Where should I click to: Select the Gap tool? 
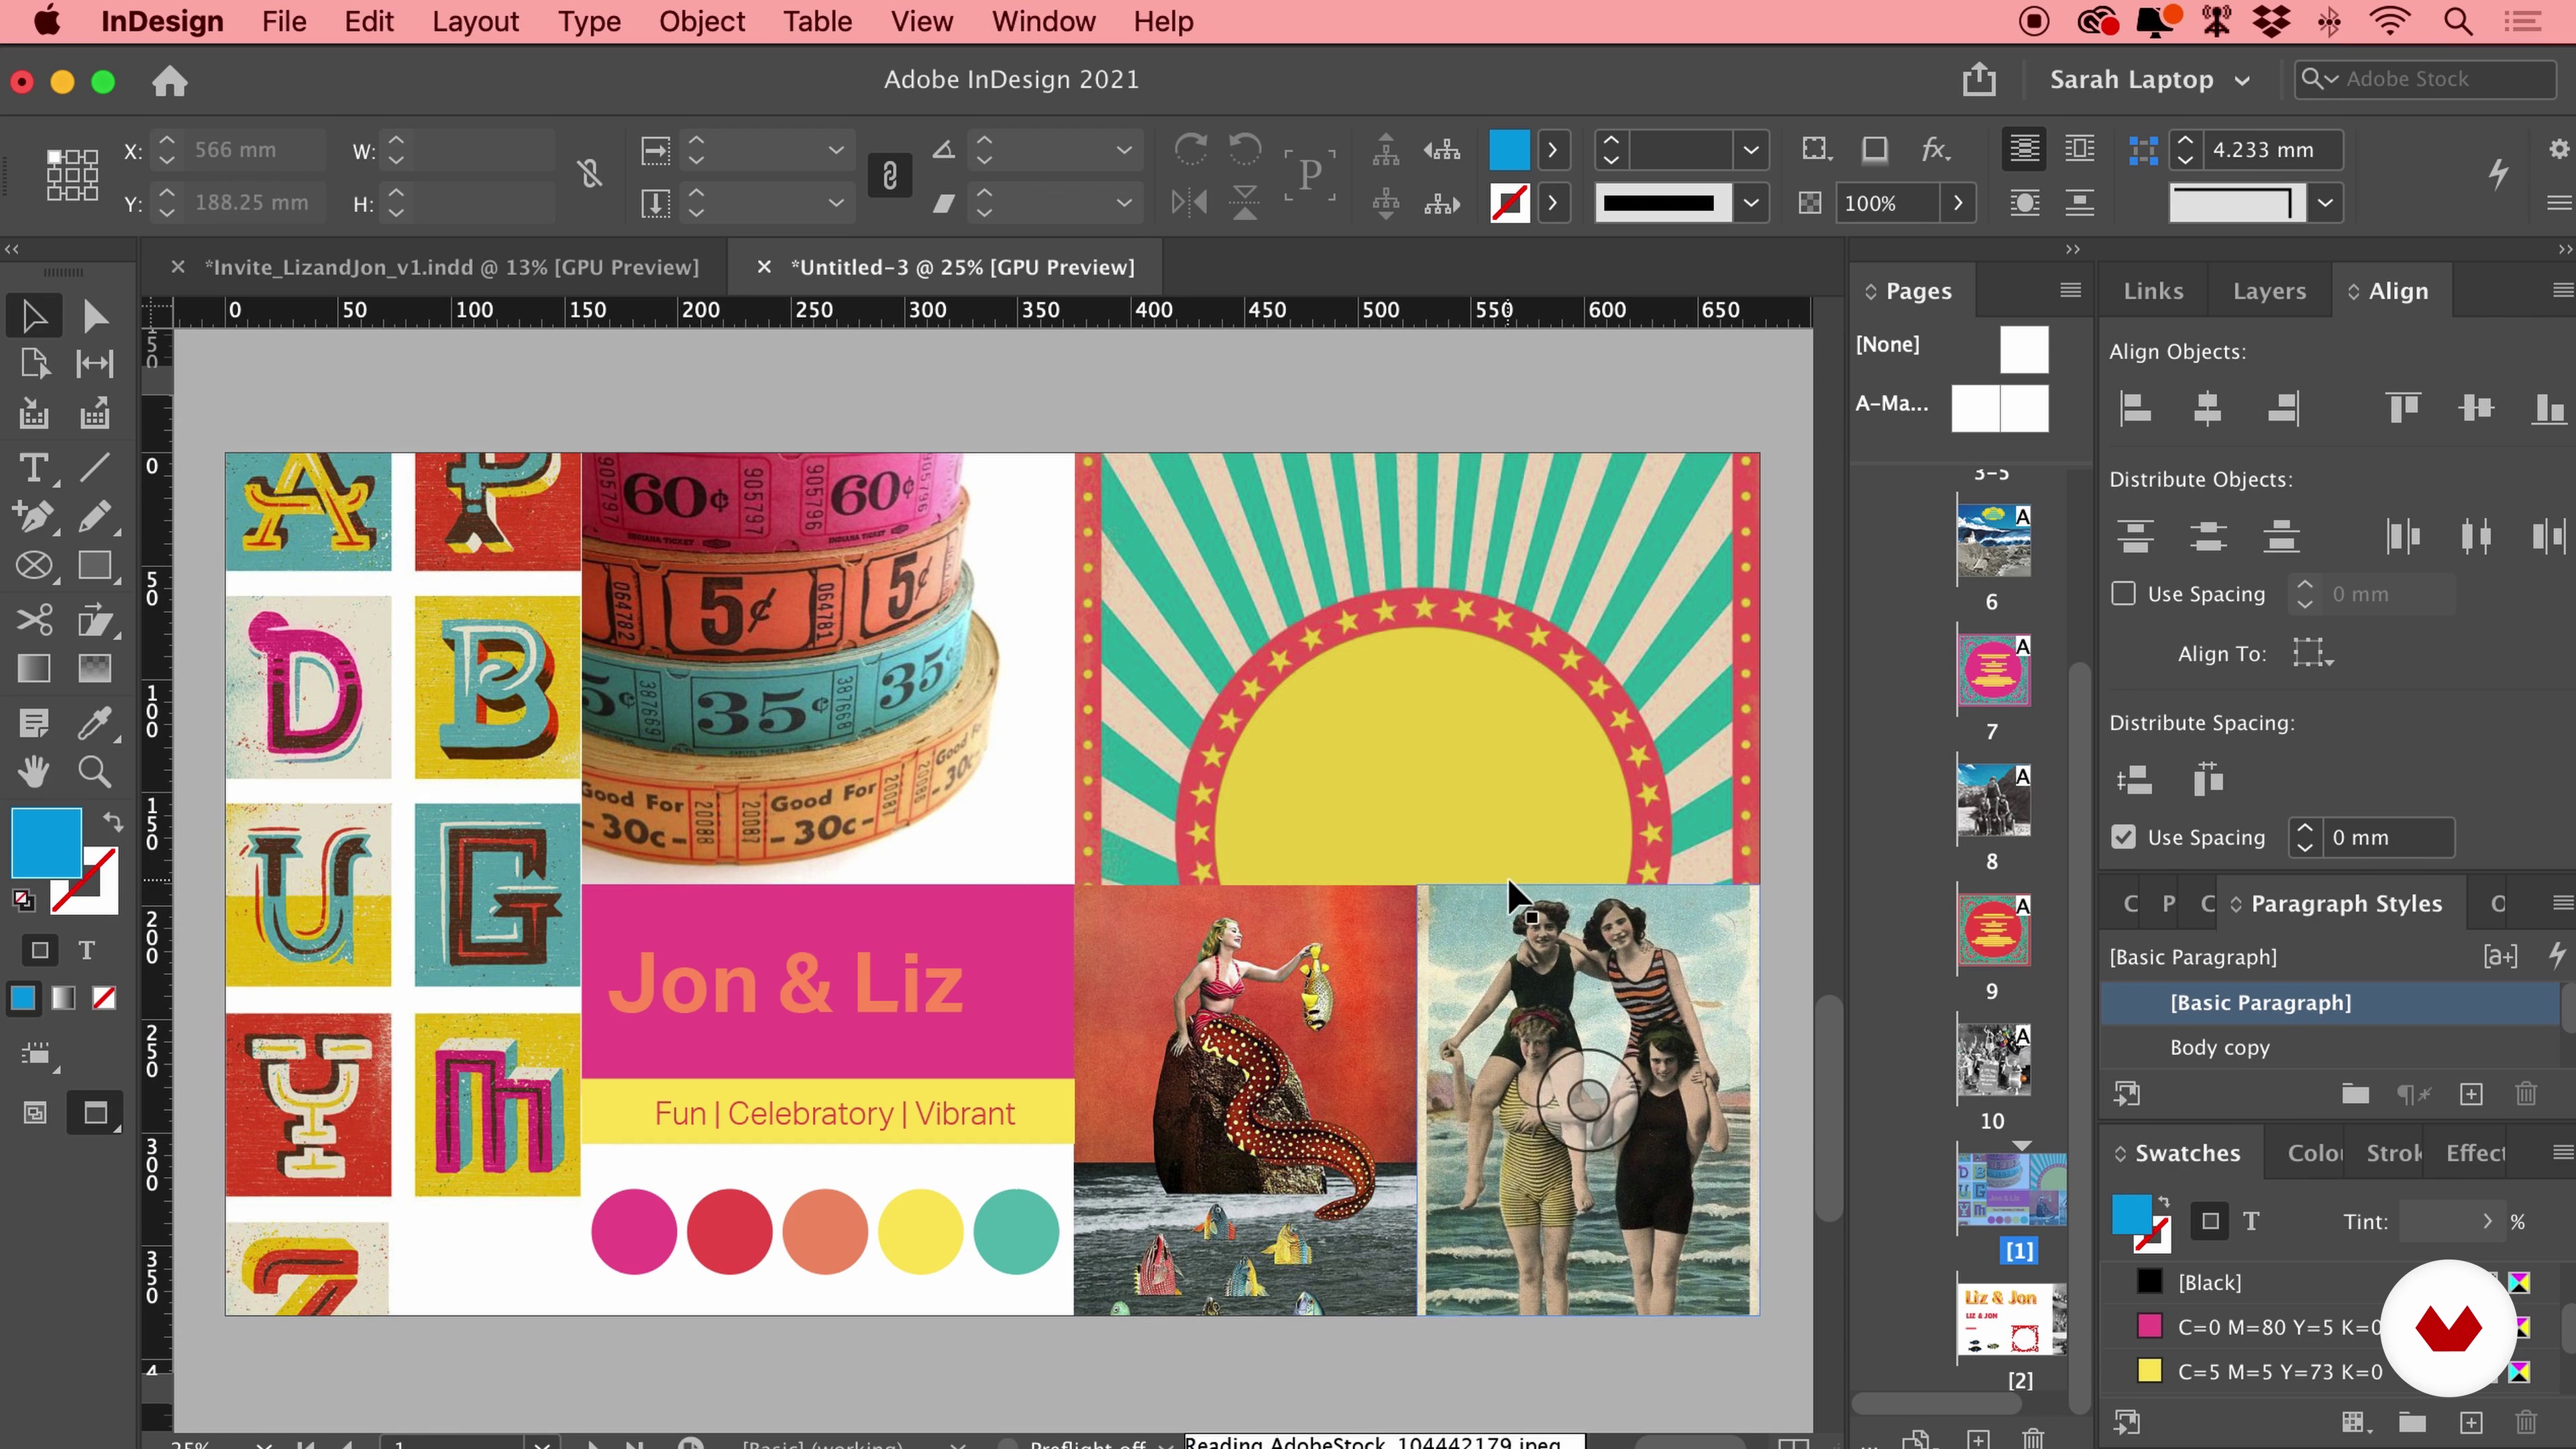tap(95, 364)
